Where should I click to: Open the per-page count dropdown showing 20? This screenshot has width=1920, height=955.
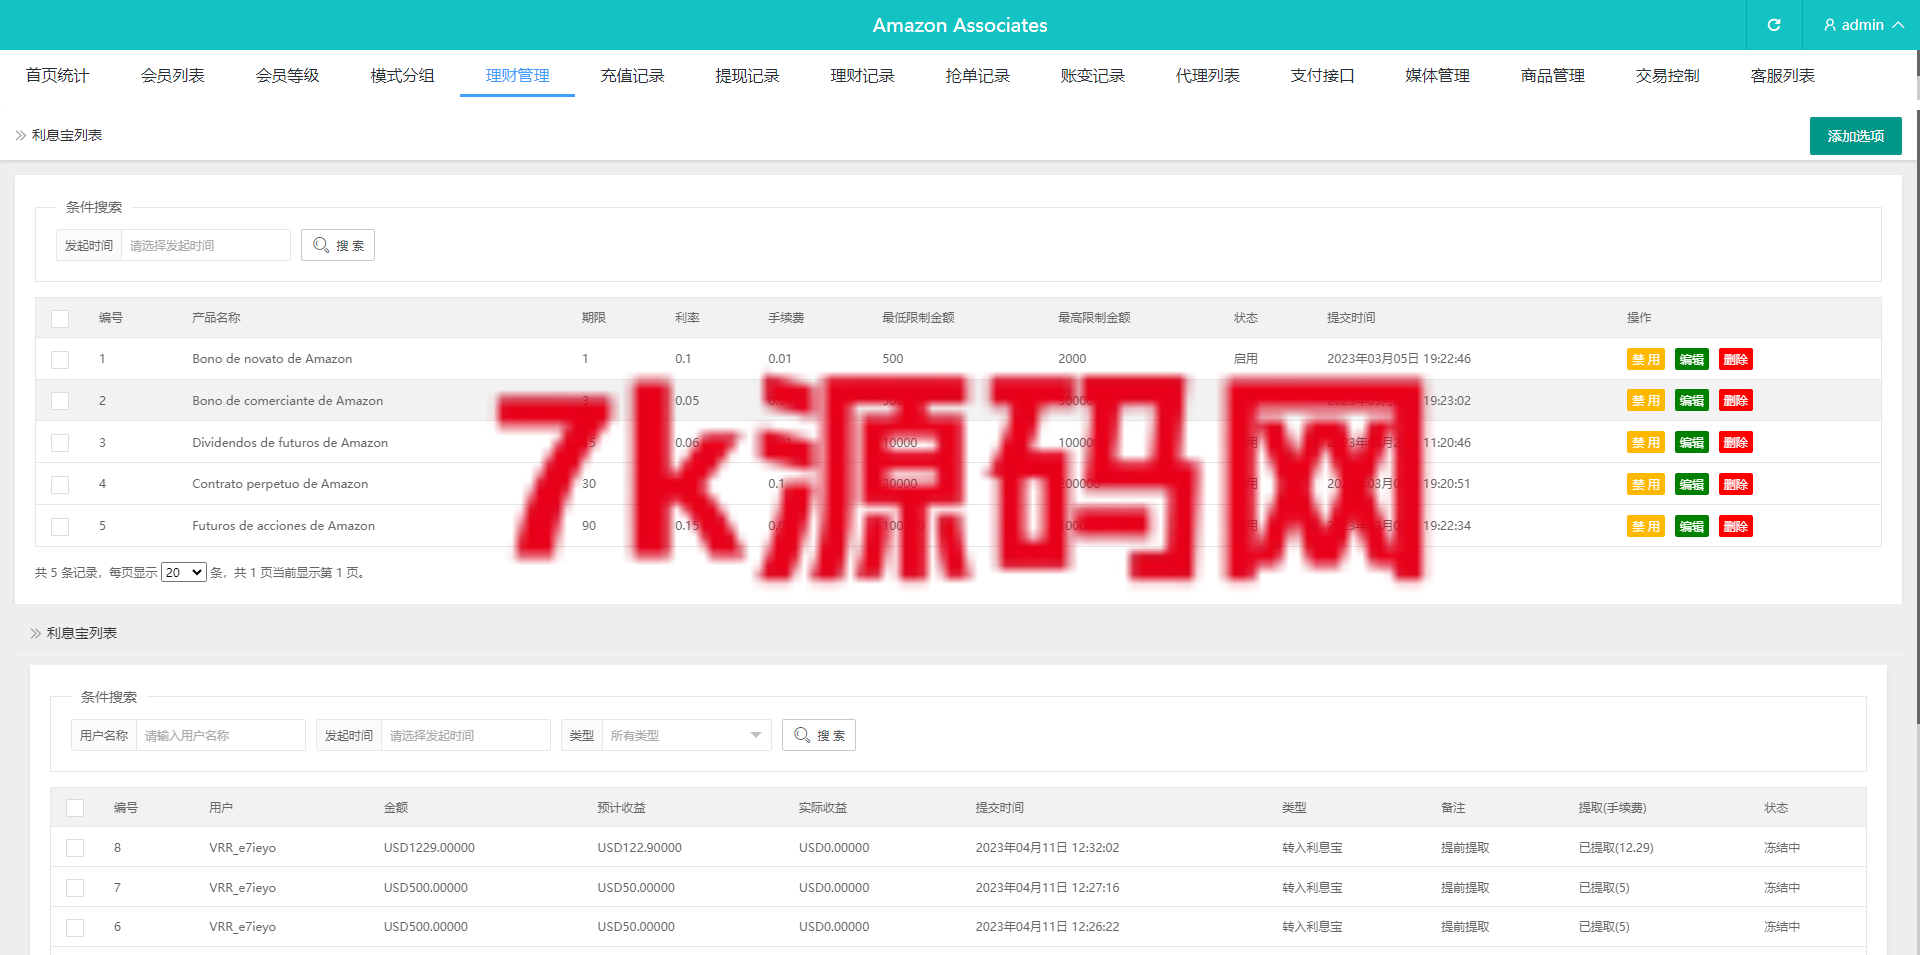tap(184, 572)
